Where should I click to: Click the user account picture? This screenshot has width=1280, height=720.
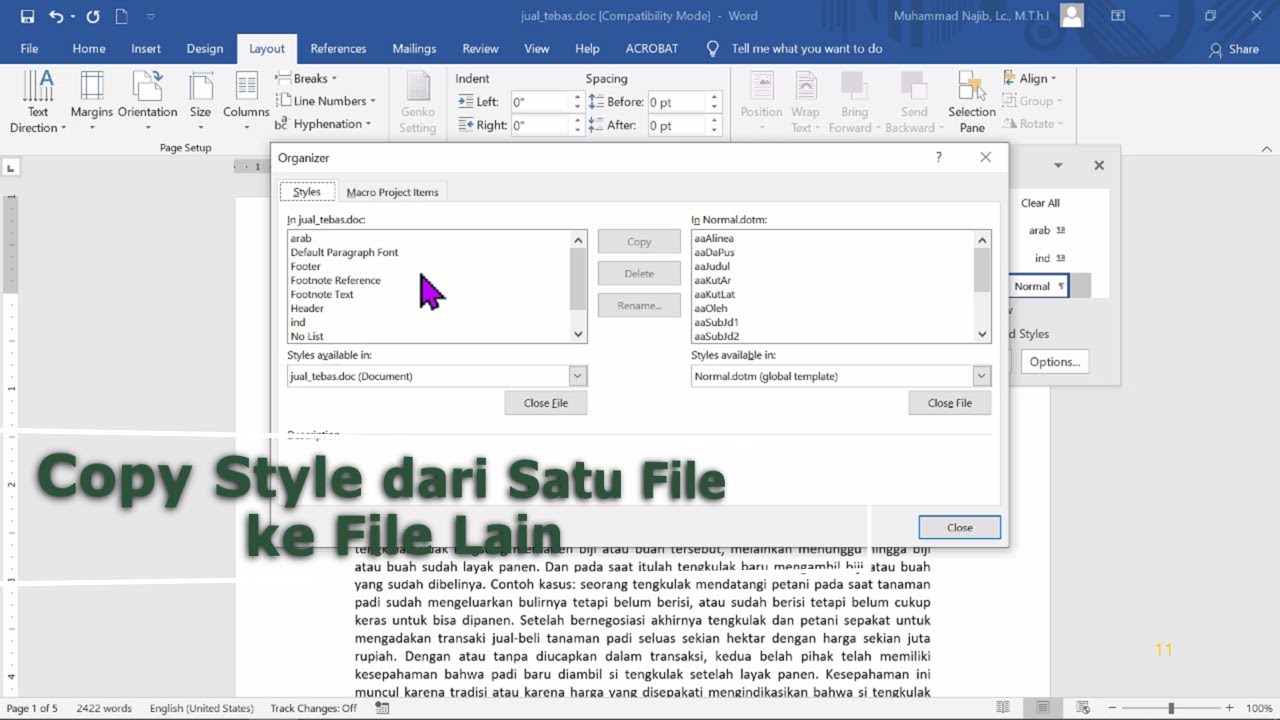pos(1071,15)
